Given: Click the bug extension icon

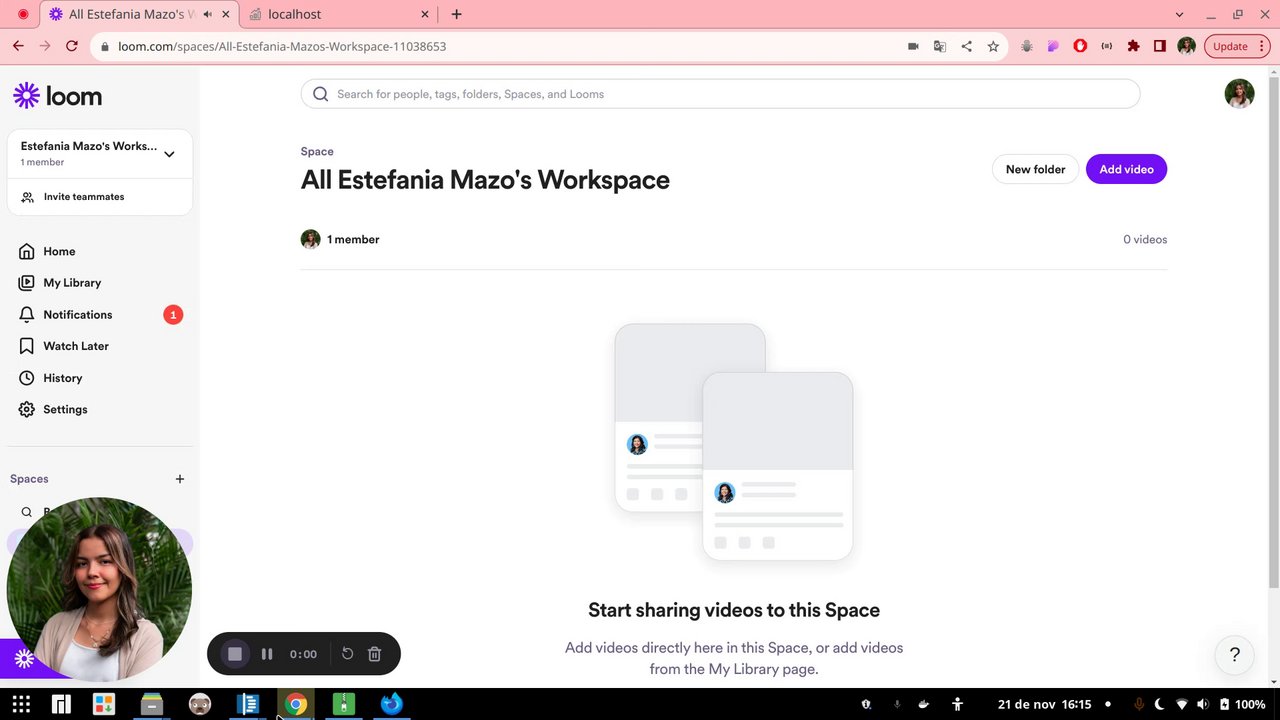Looking at the screenshot, I should coord(1027,46).
